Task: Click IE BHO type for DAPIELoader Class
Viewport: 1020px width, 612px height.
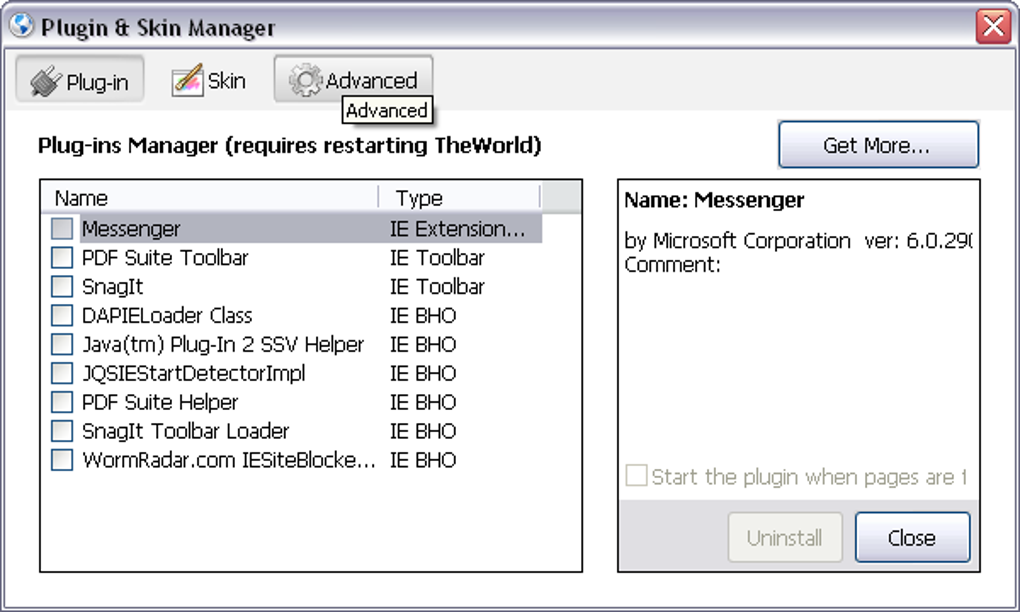Action: click(x=423, y=315)
